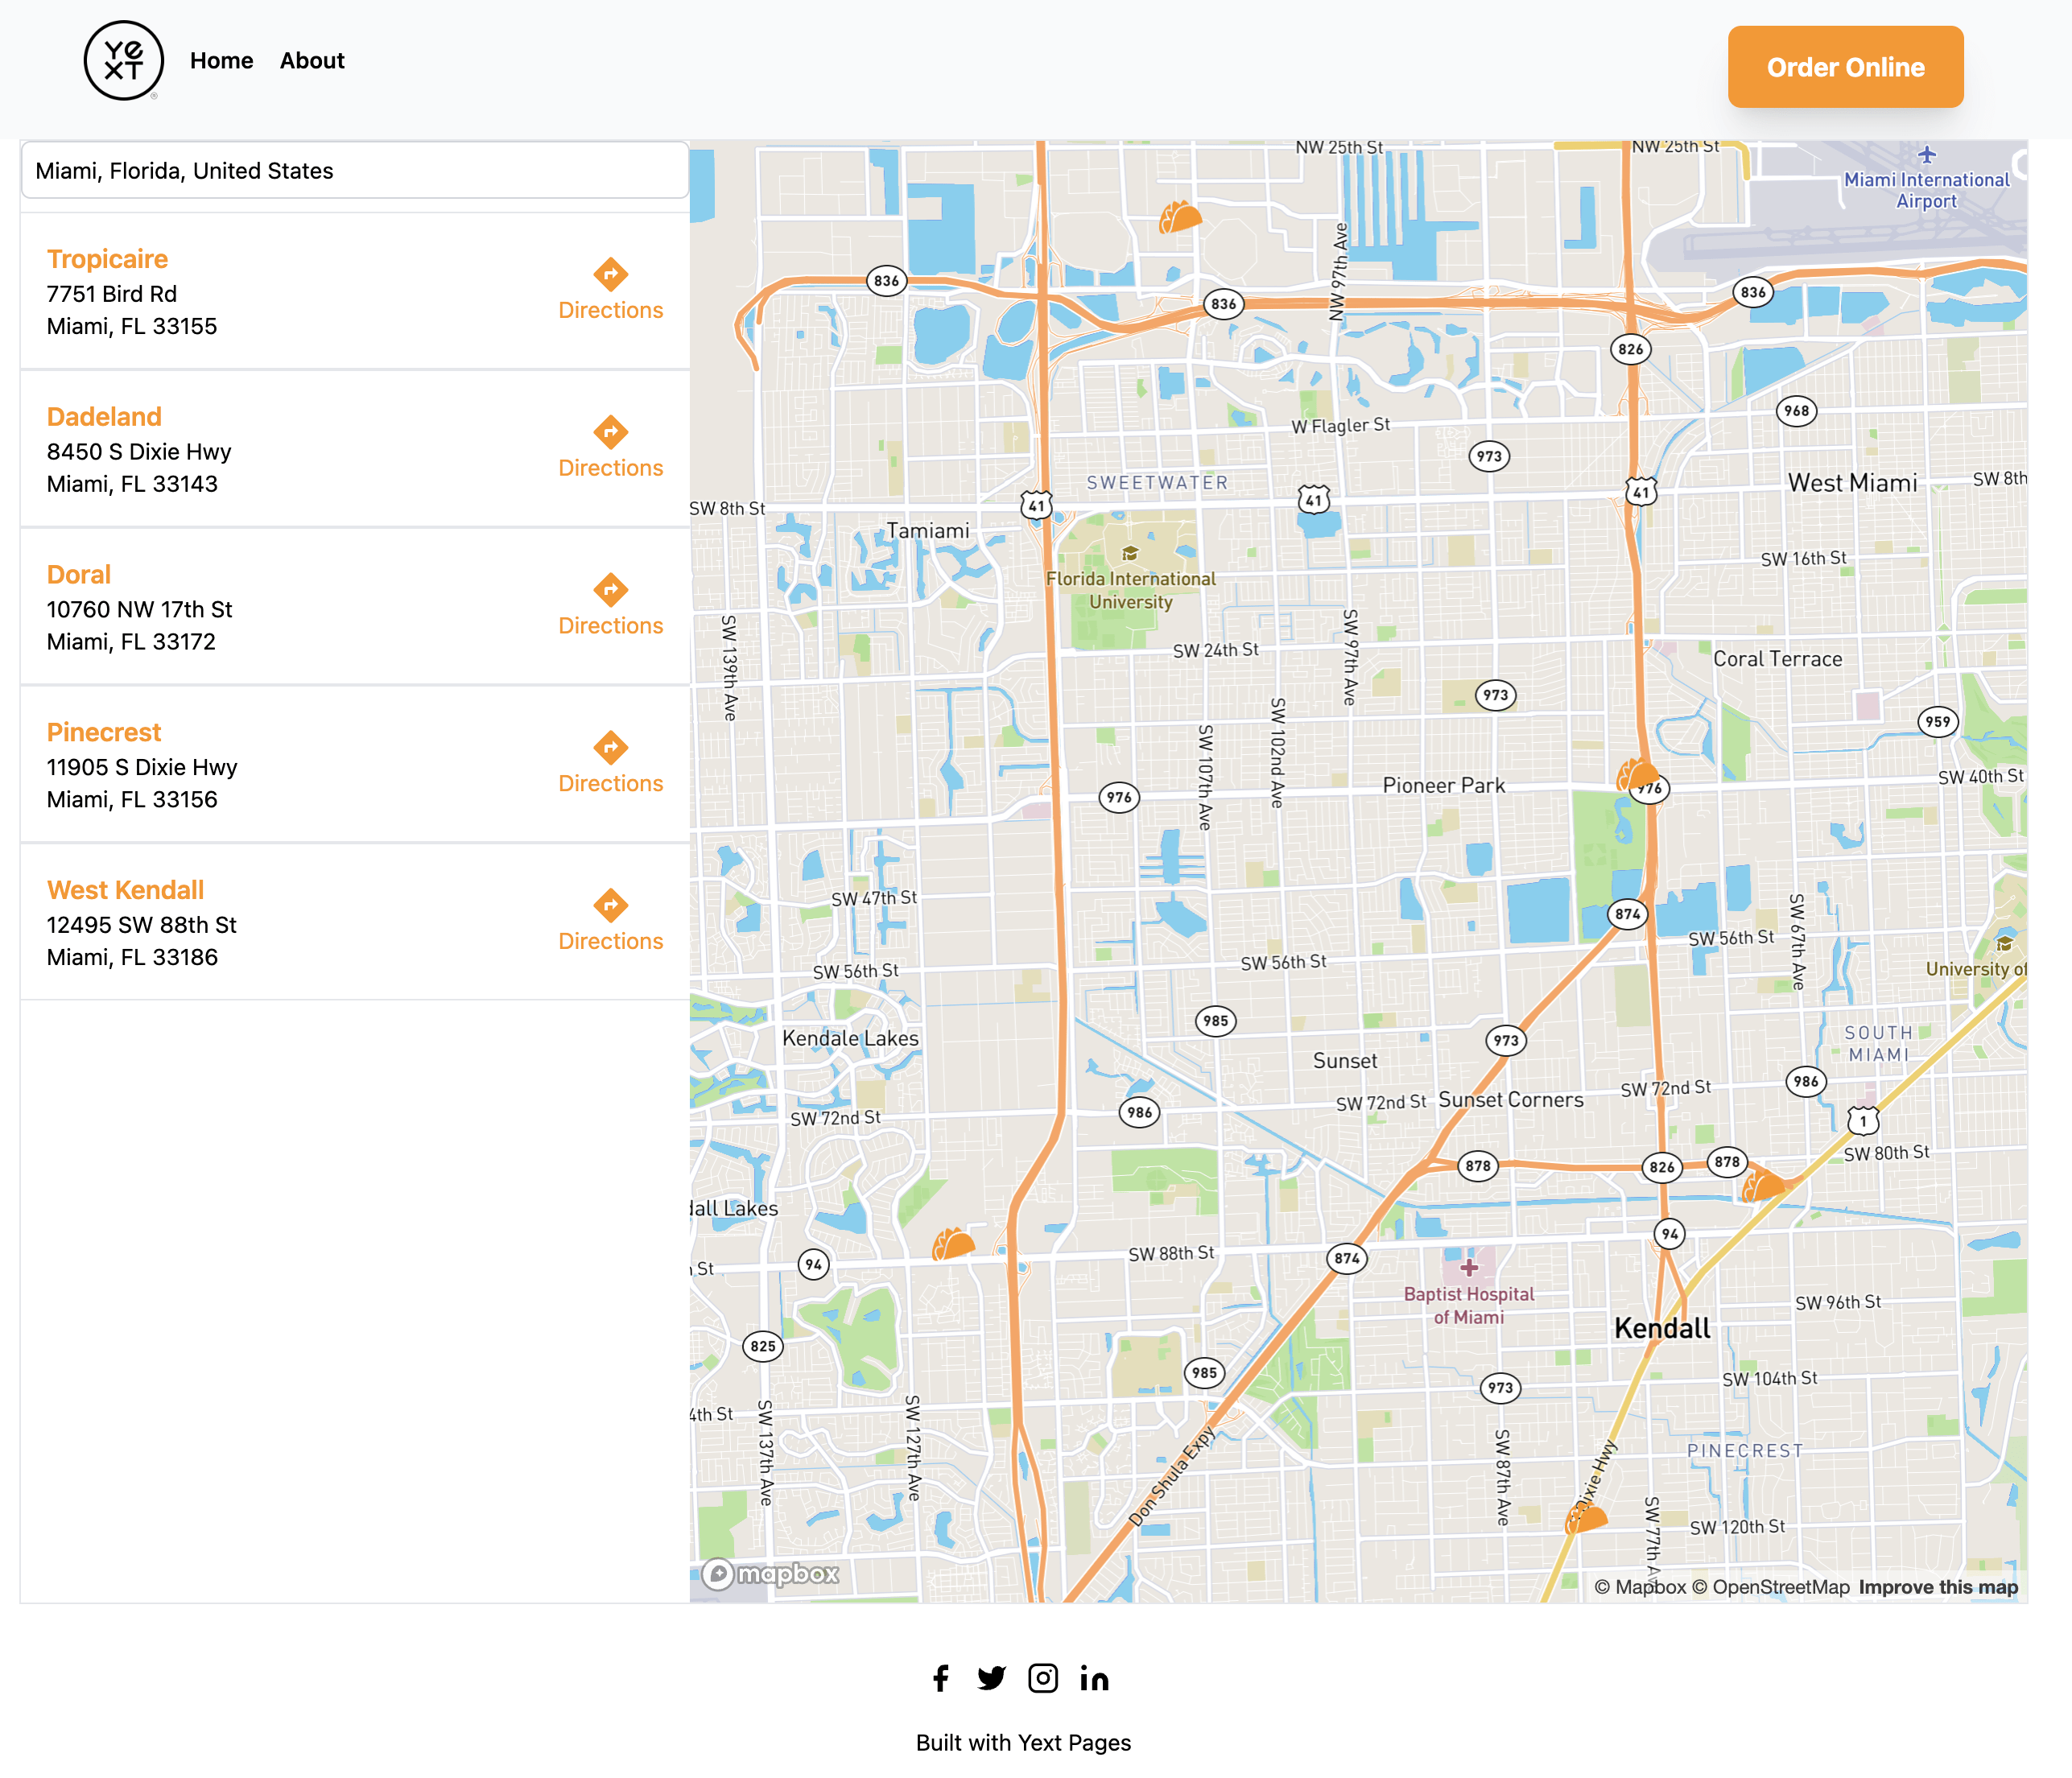Go to the Home page

coord(221,61)
